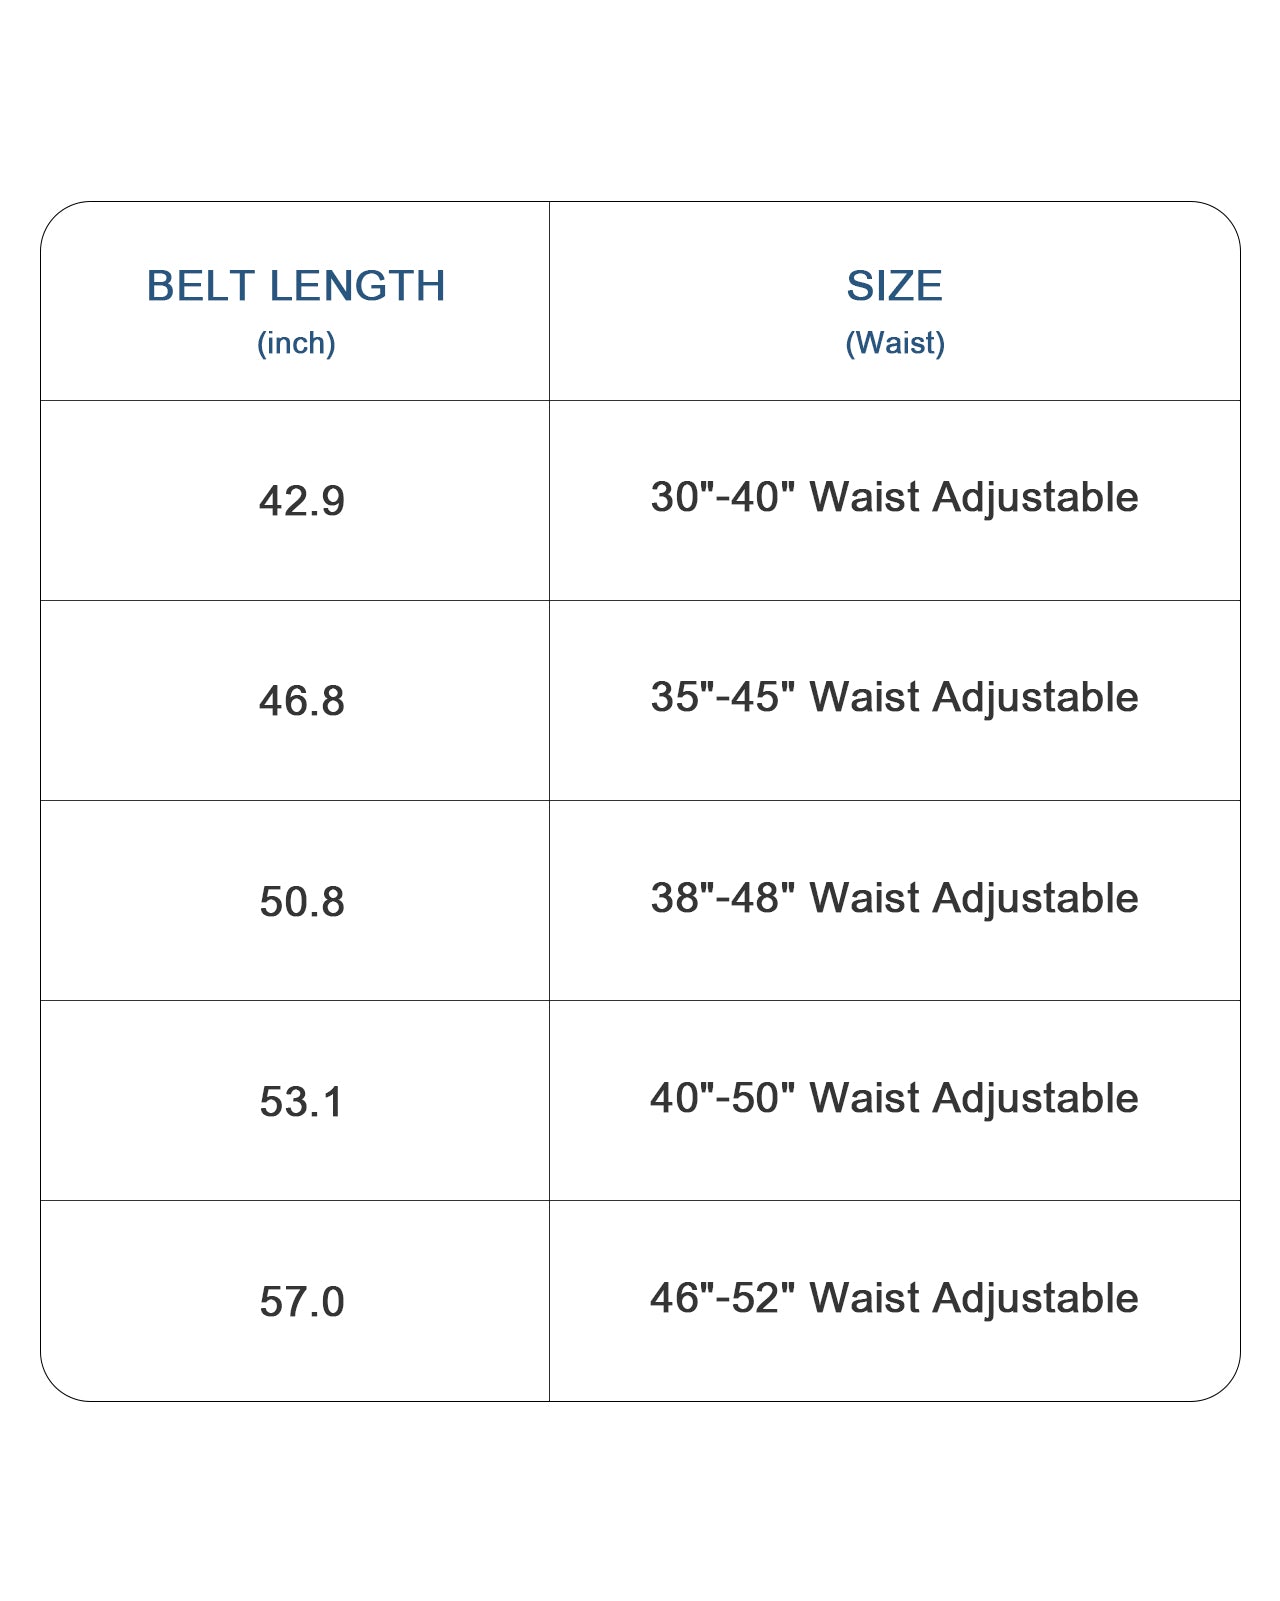Image resolution: width=1280 pixels, height=1601 pixels.
Task: Click the 38"-48" waist range numbers
Action: click(722, 898)
